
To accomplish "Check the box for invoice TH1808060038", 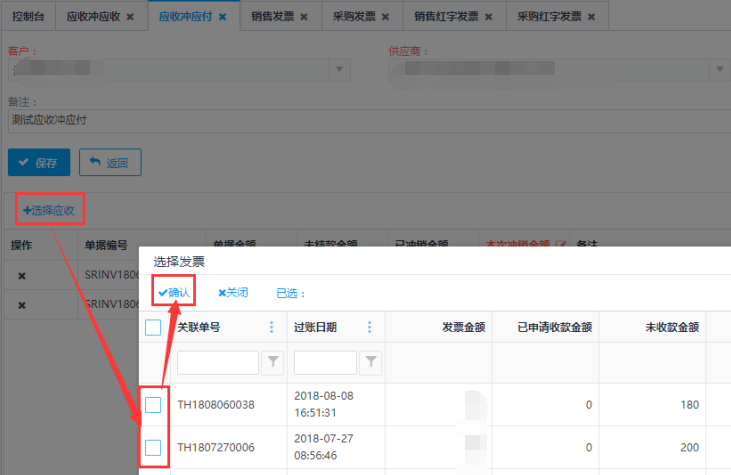I will pos(153,404).
